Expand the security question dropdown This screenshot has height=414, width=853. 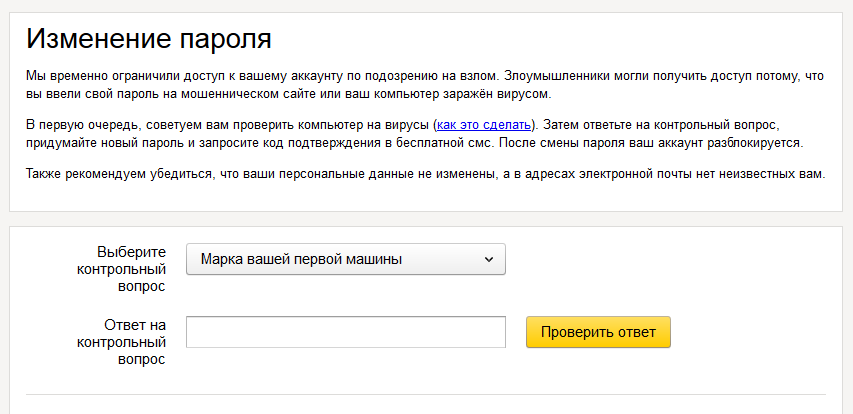345,259
